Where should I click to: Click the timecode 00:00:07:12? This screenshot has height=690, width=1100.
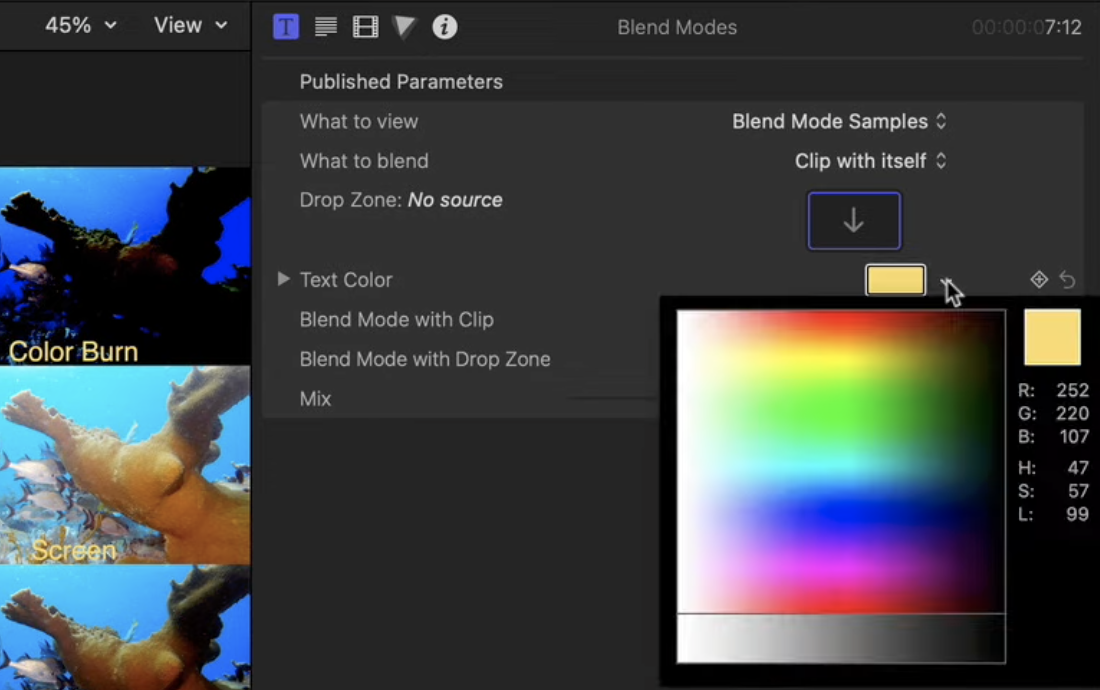tap(1026, 27)
